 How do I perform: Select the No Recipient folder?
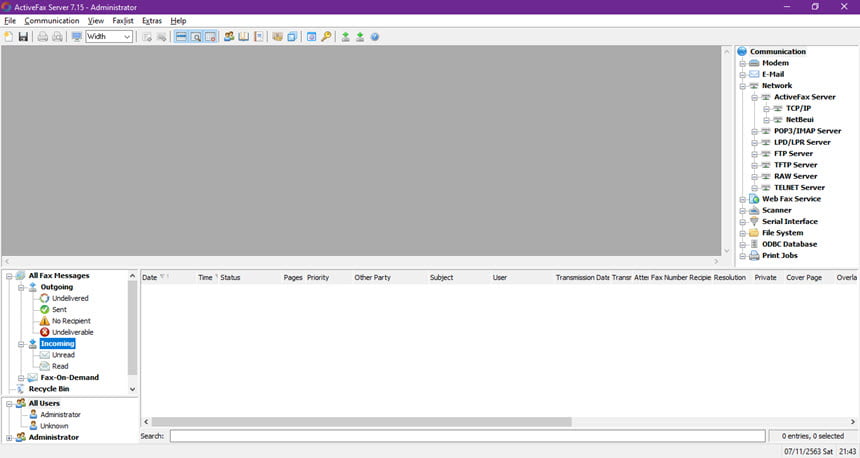tap(71, 321)
